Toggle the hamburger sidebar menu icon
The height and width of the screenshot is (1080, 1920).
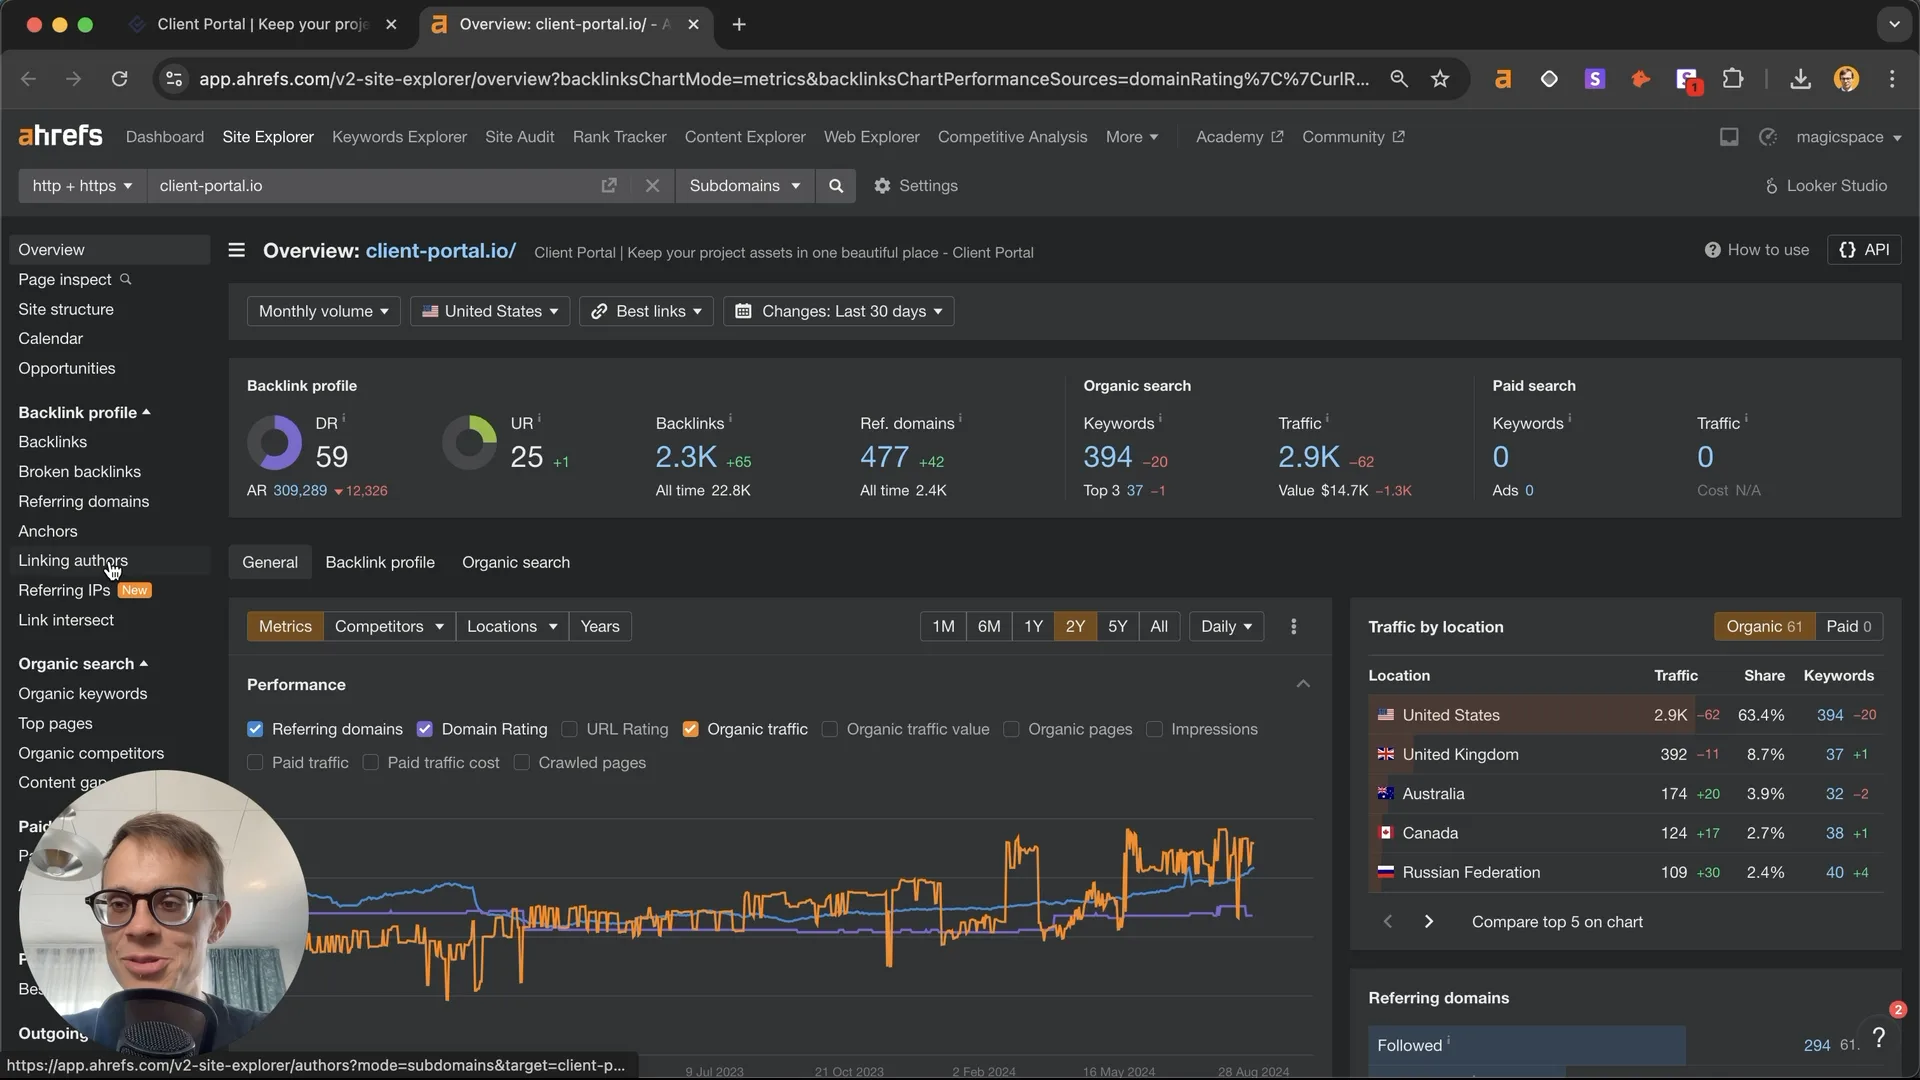(x=236, y=250)
